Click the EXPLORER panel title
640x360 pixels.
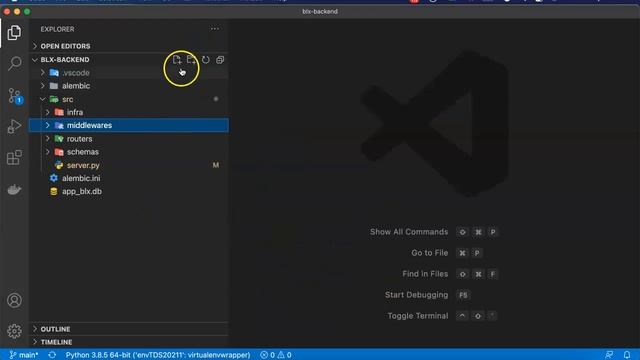(58, 29)
